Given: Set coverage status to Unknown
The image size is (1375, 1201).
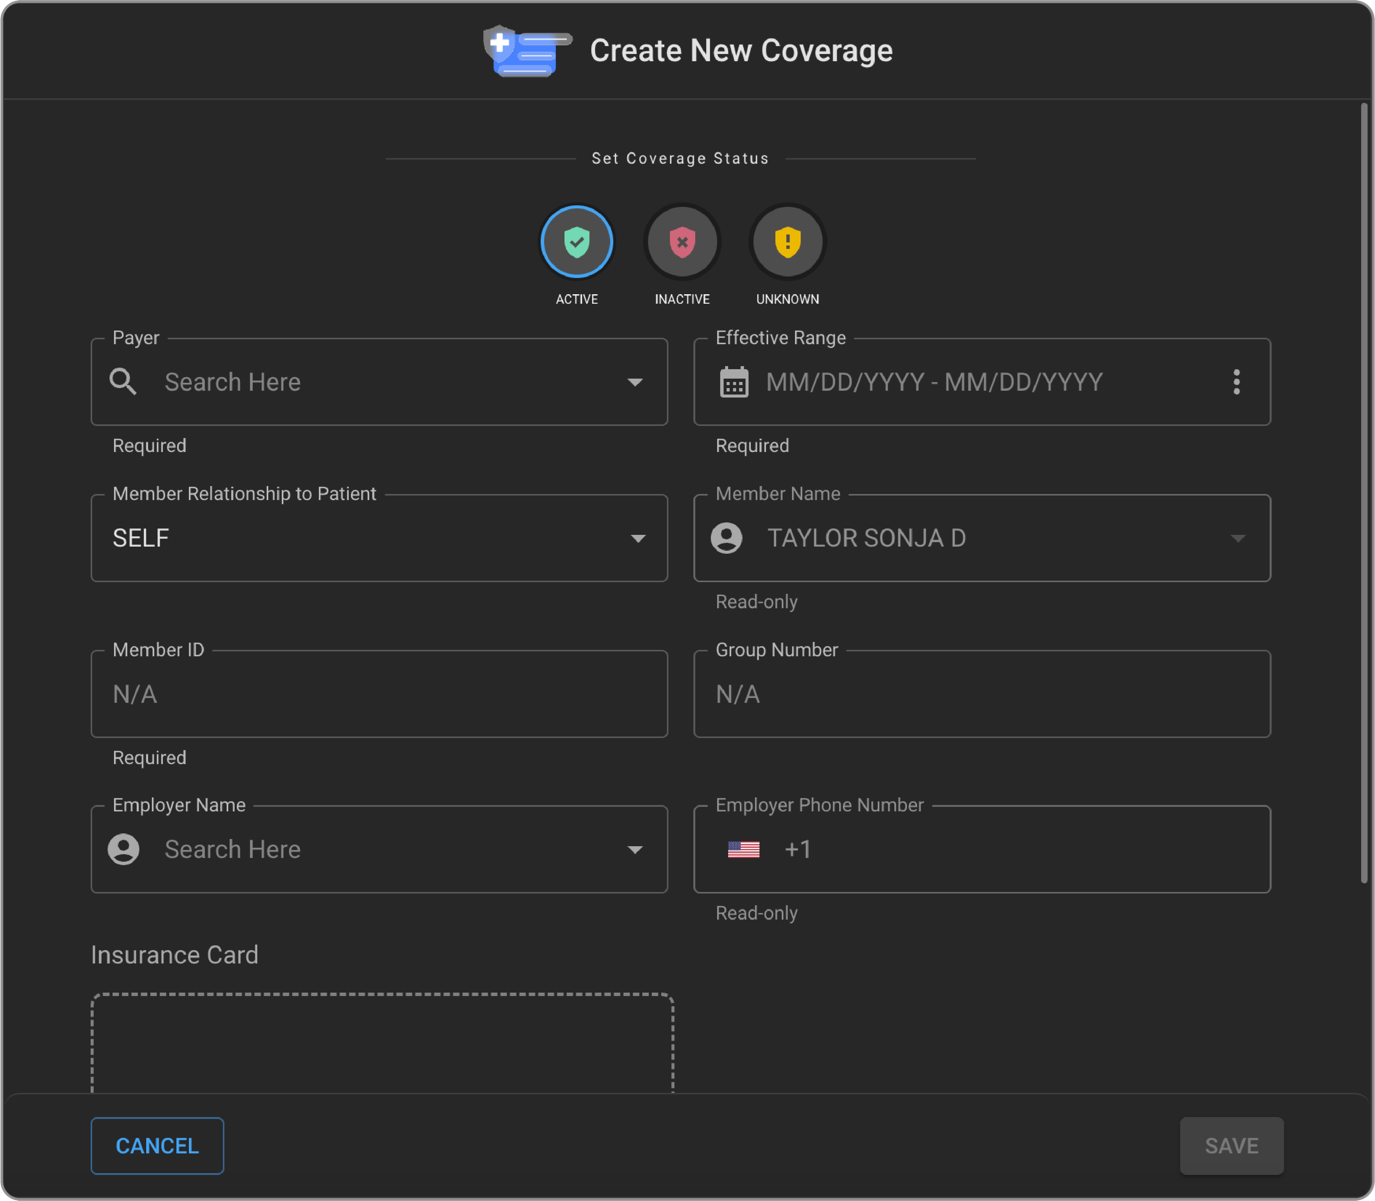Looking at the screenshot, I should point(787,242).
